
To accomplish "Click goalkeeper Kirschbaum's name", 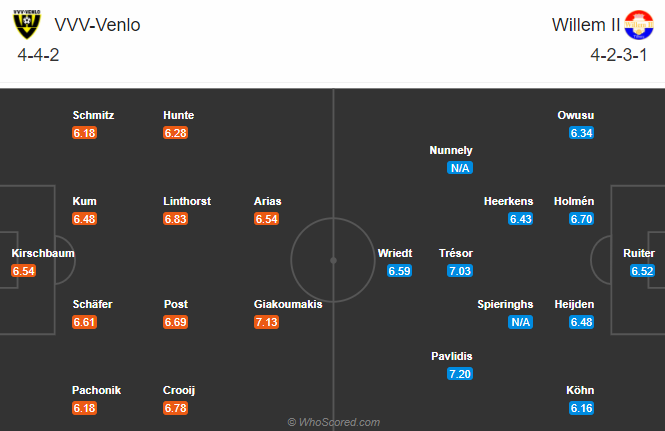I will [43, 253].
